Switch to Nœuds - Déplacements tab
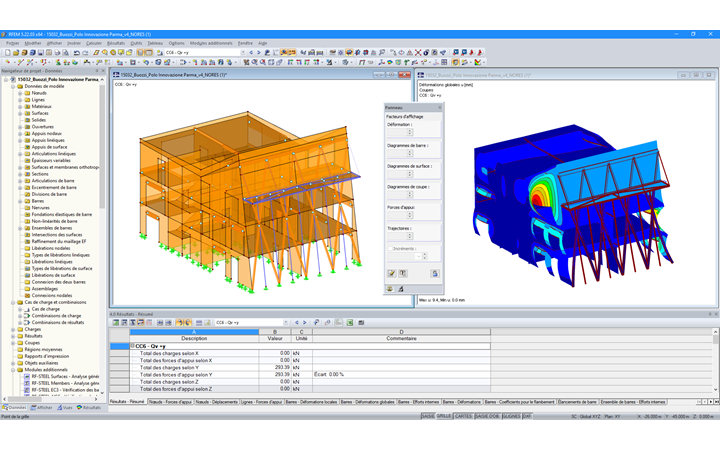720x450 pixels. (x=217, y=402)
